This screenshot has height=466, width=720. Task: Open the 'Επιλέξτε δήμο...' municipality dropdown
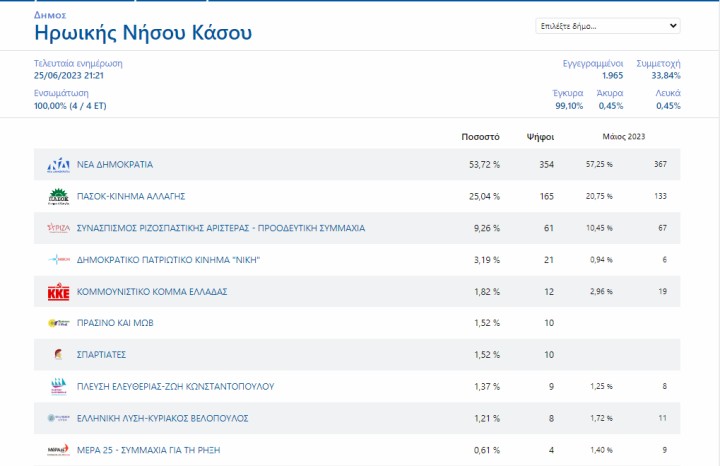[x=607, y=26]
